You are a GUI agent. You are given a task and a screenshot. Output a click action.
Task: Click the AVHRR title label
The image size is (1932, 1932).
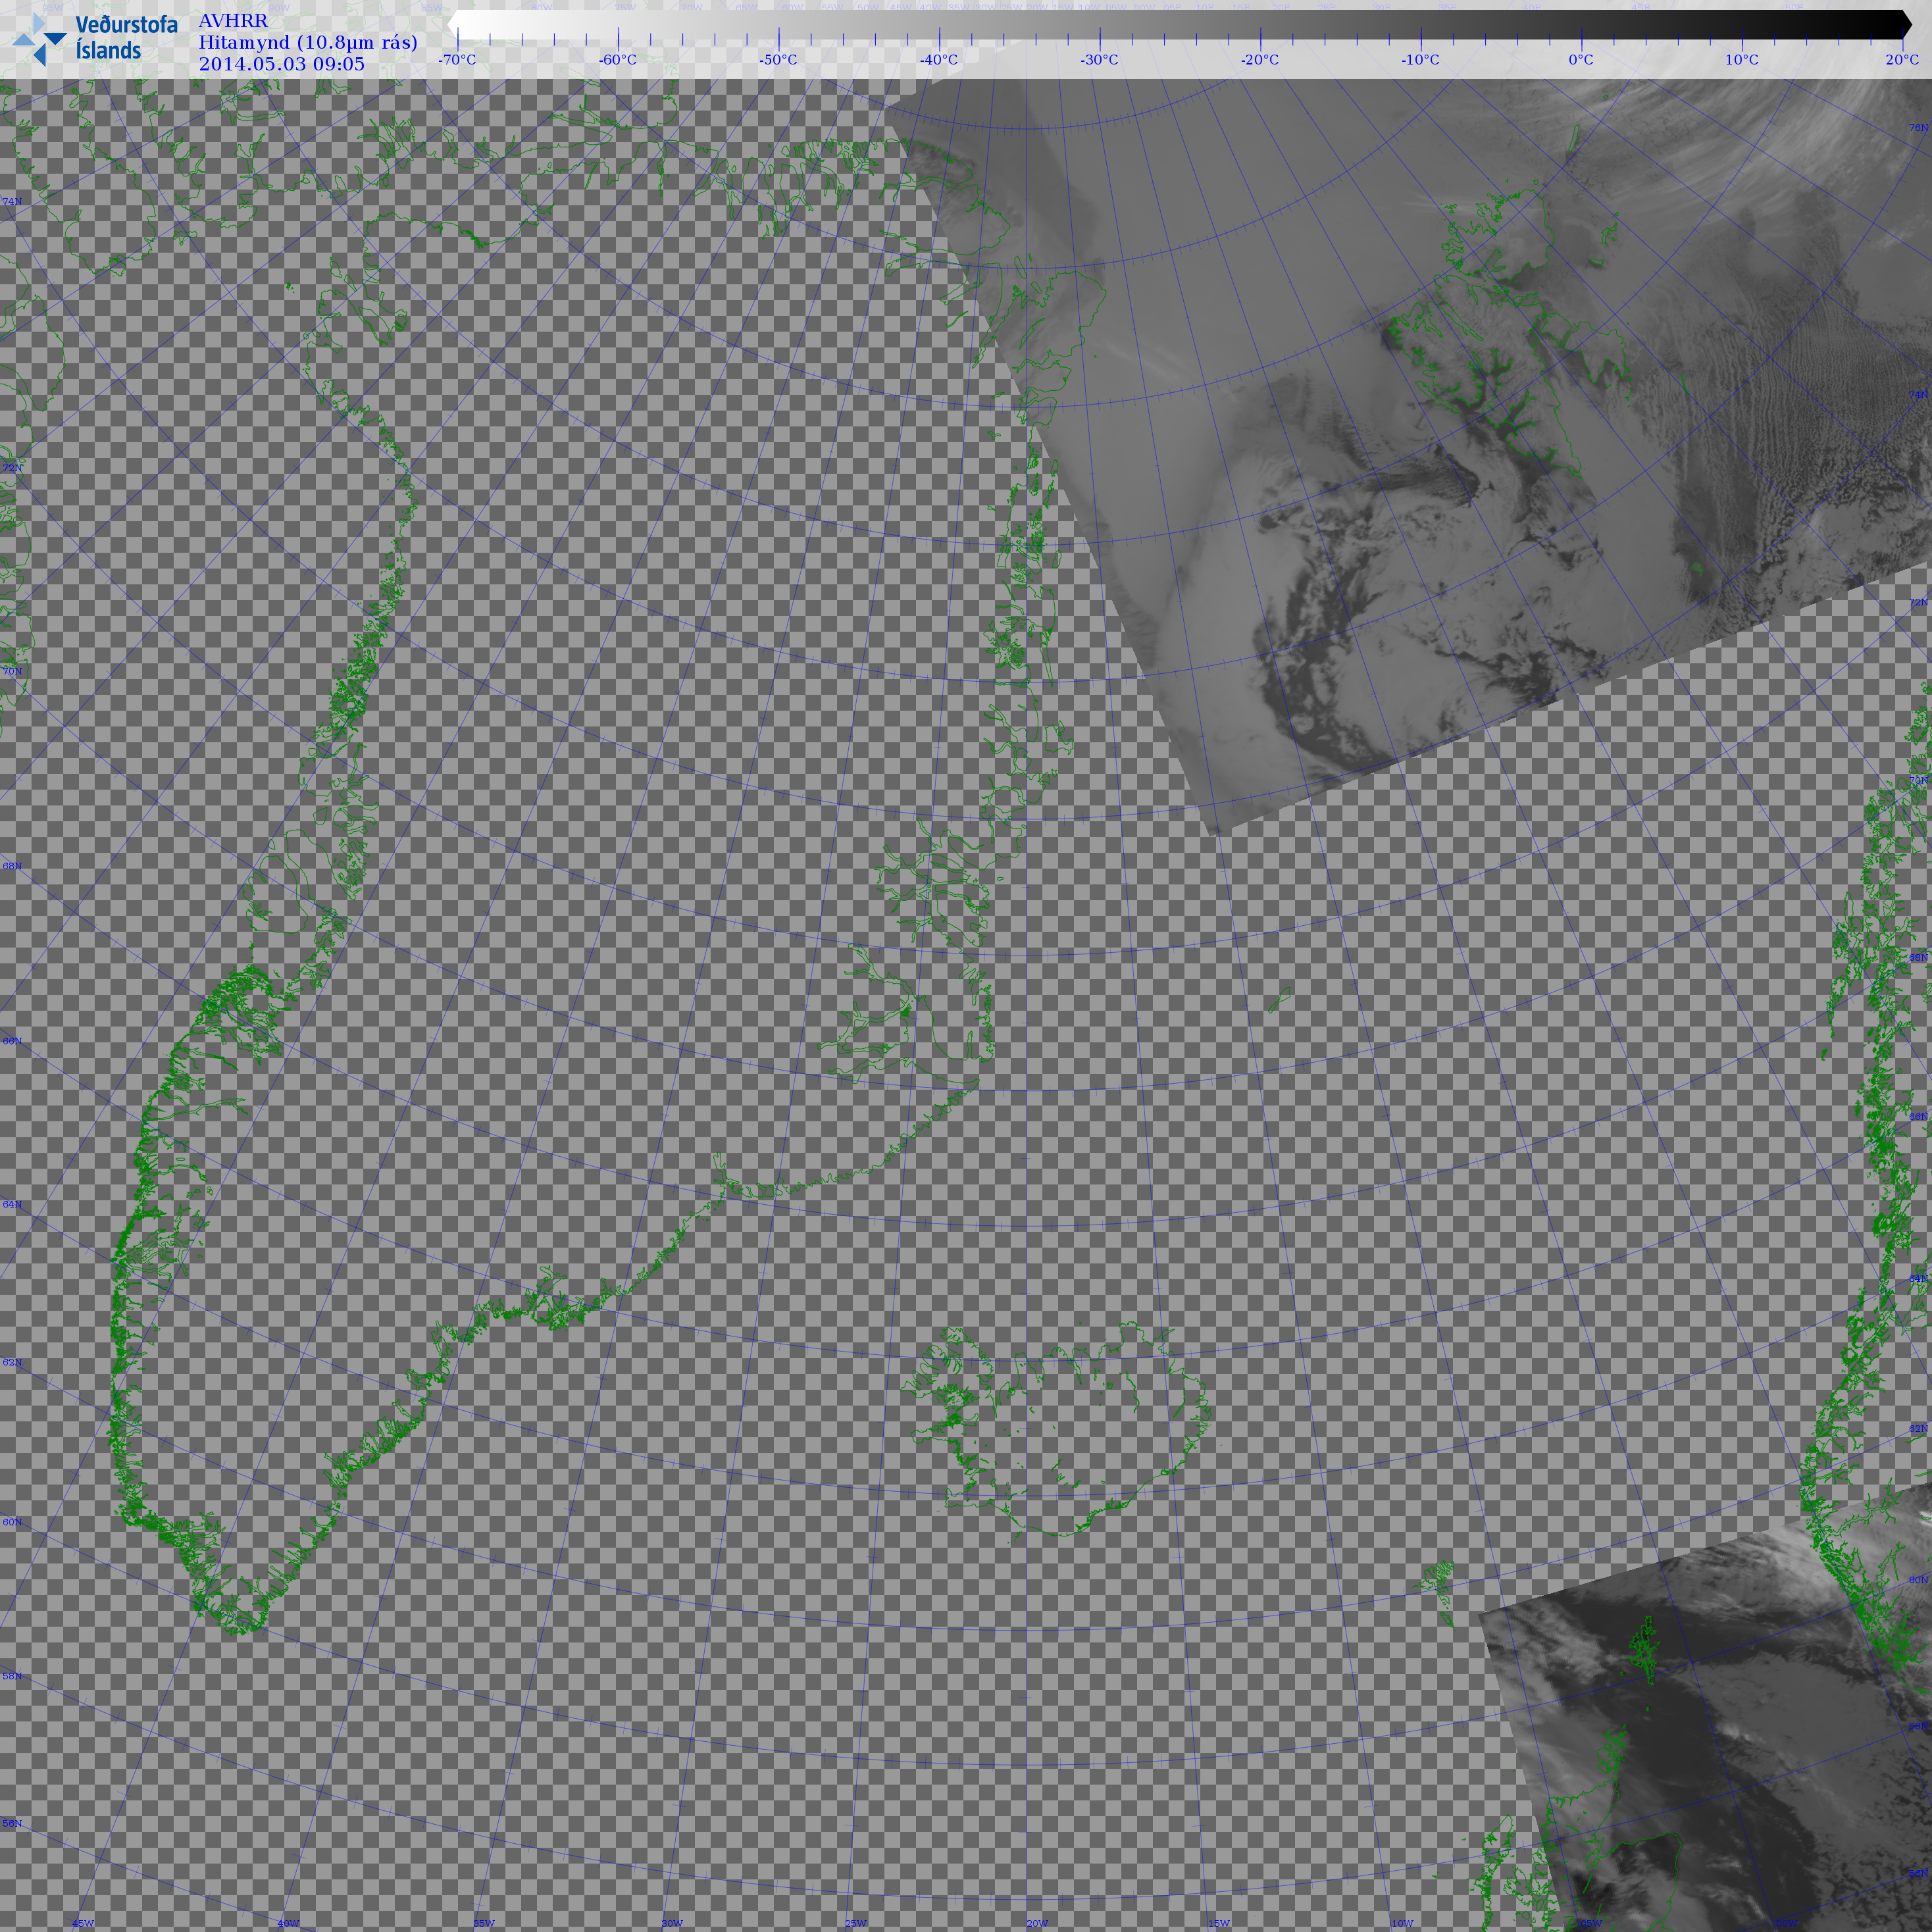(233, 21)
